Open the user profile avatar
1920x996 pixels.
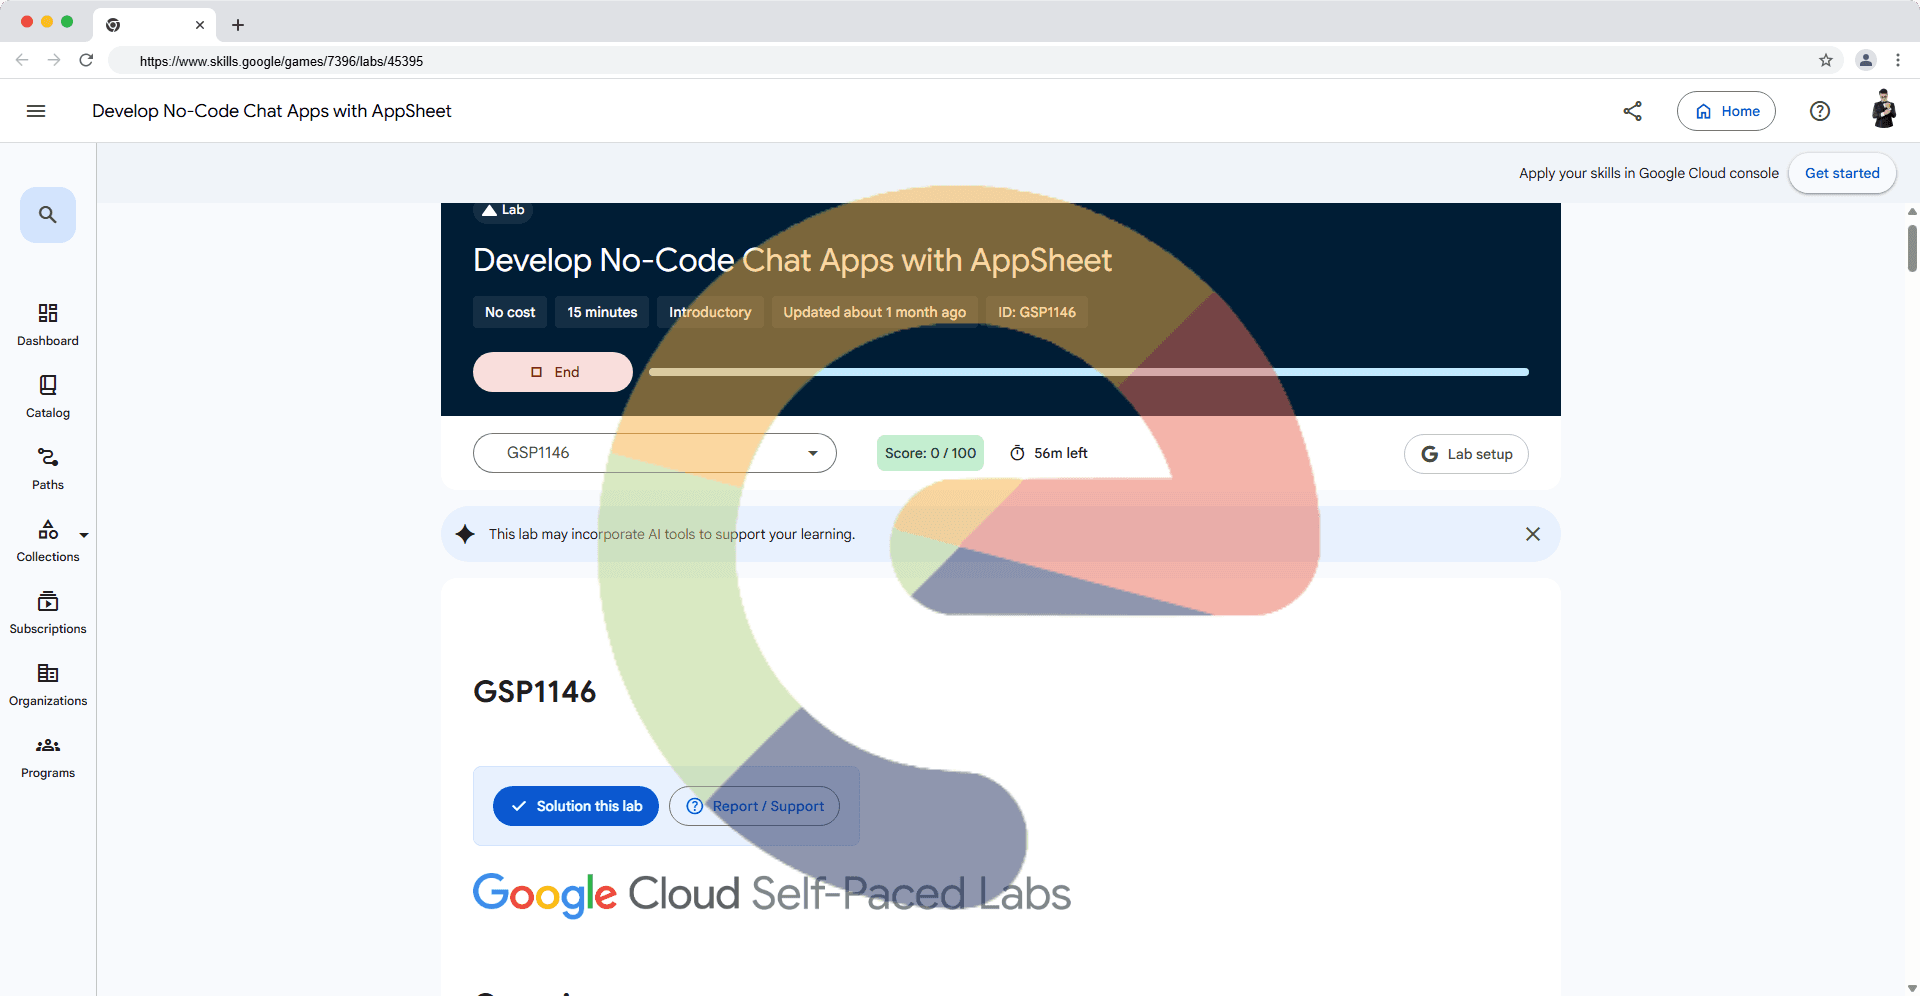[1884, 109]
